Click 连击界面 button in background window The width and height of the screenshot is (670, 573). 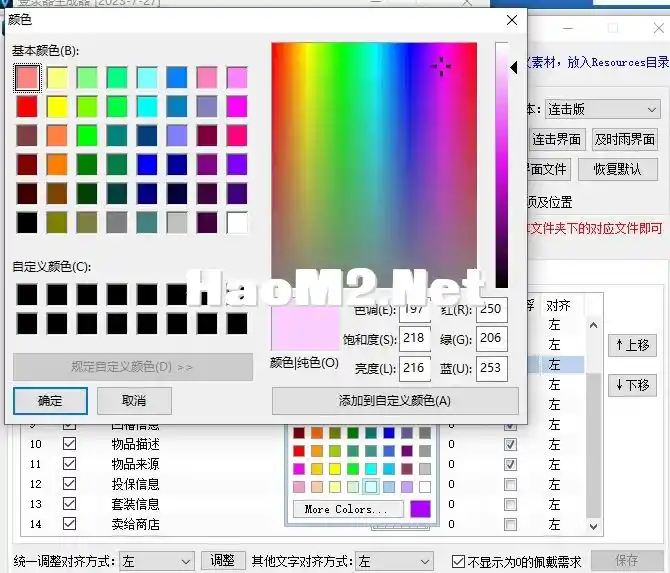click(556, 140)
